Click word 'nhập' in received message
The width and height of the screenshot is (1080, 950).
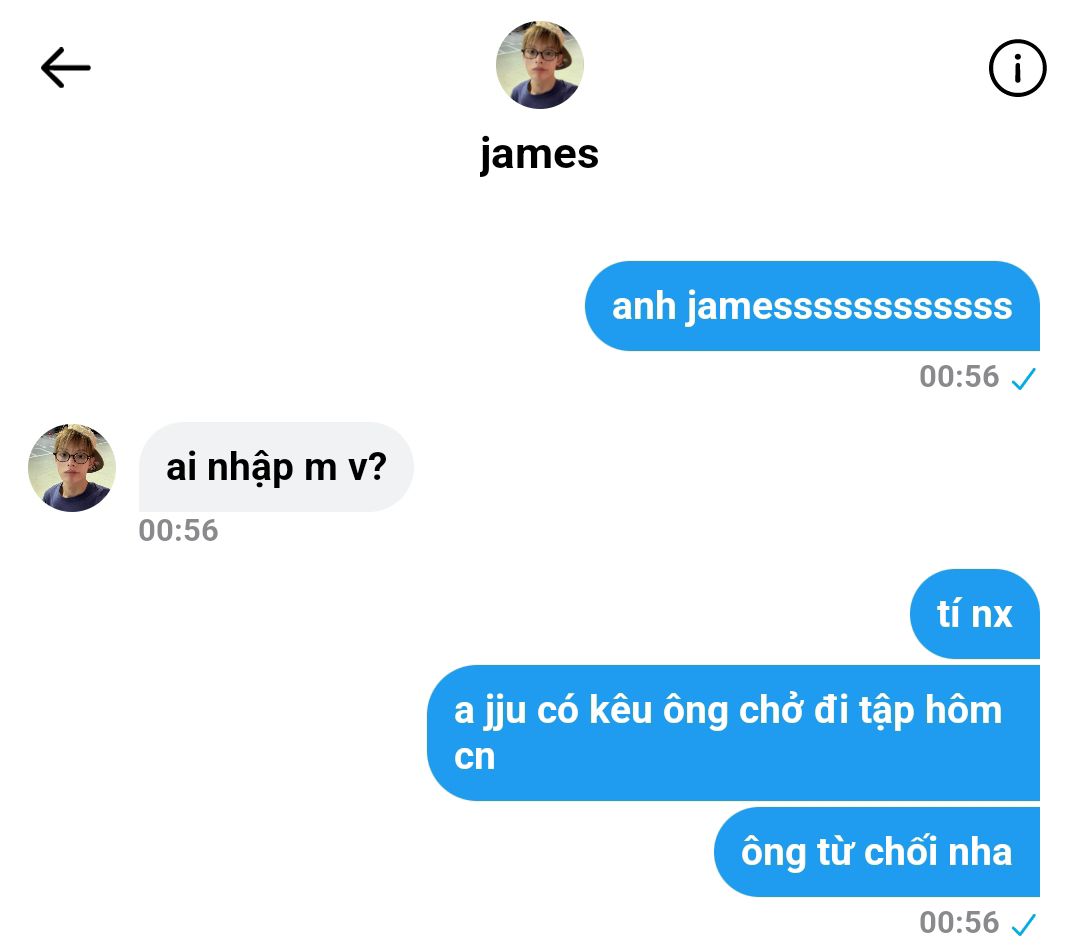(250, 468)
